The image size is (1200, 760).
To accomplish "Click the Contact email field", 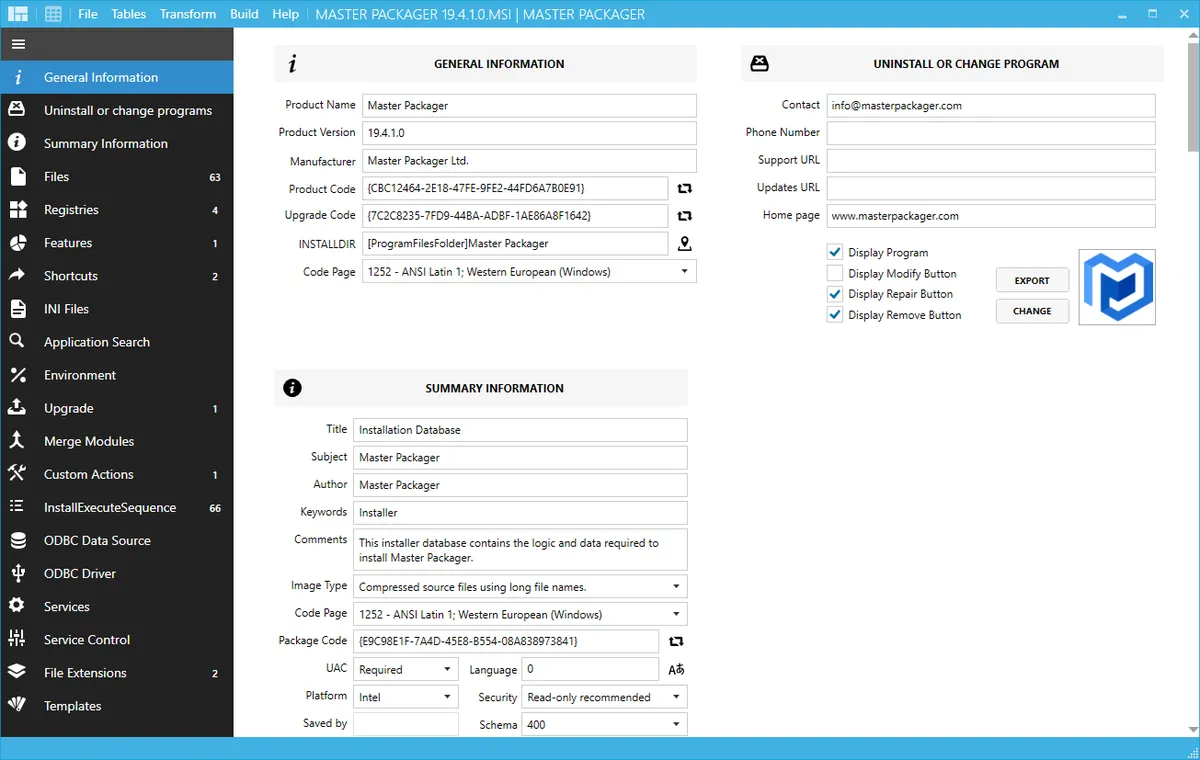I will [991, 105].
